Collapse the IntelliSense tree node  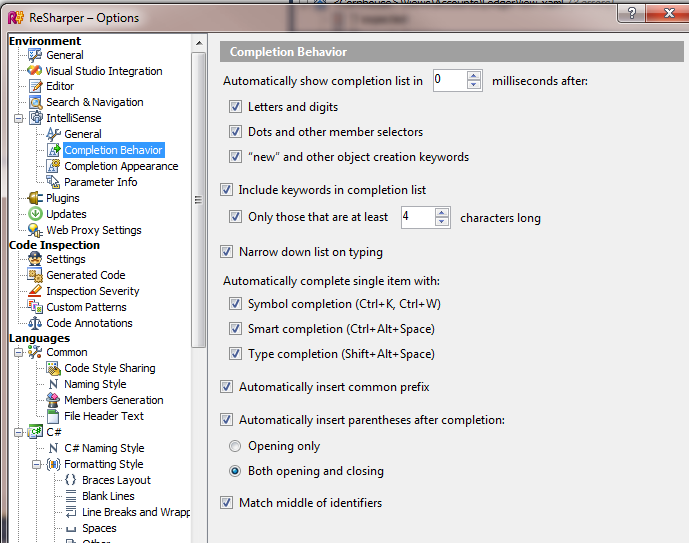(18, 118)
